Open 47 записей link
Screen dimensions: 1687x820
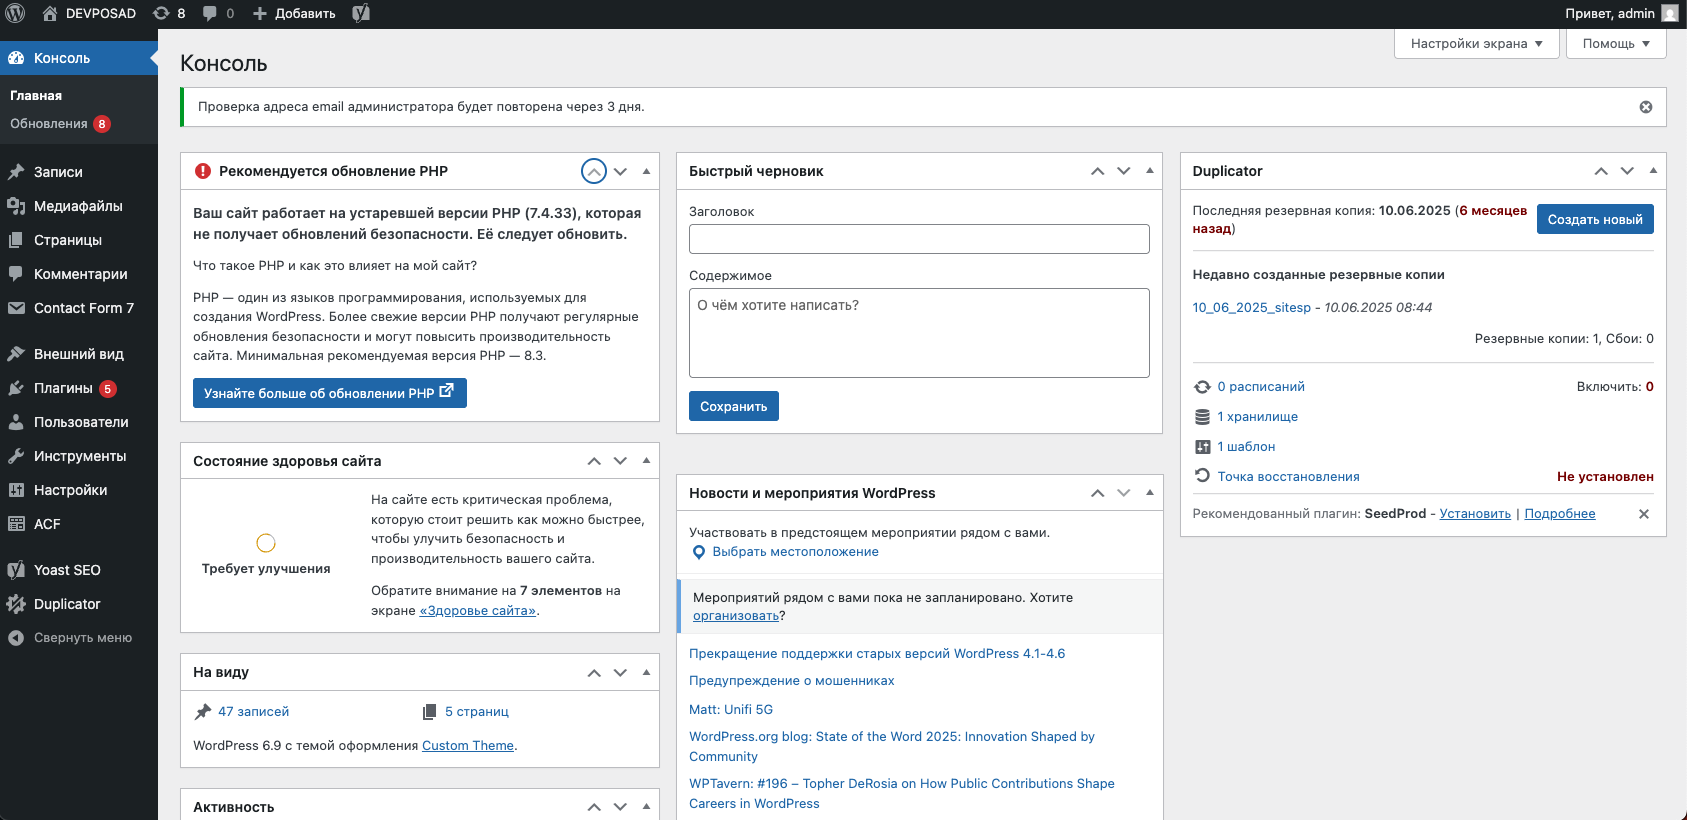coord(253,712)
